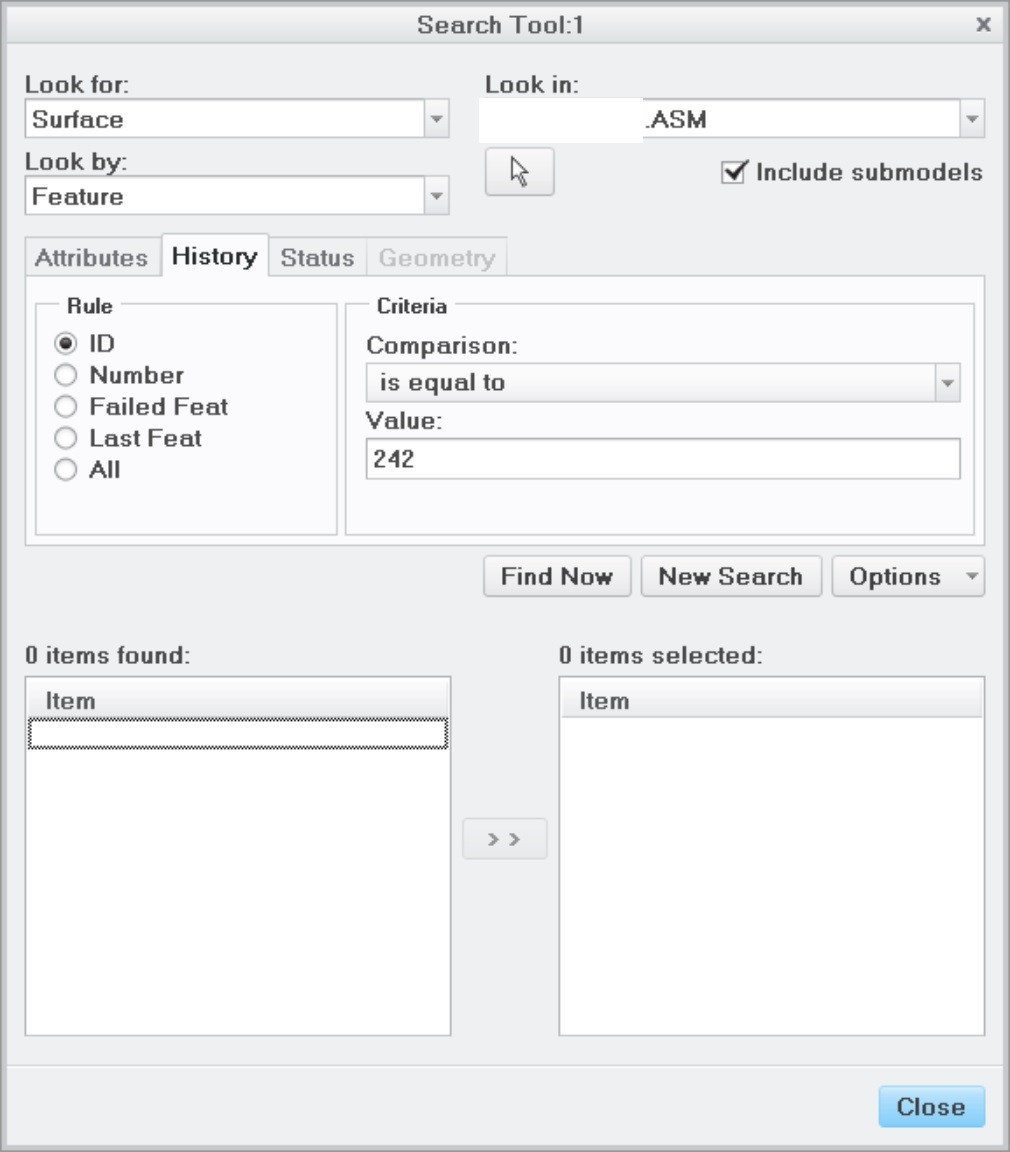1010x1152 pixels.
Task: Switch to the Status tab
Action: click(318, 256)
